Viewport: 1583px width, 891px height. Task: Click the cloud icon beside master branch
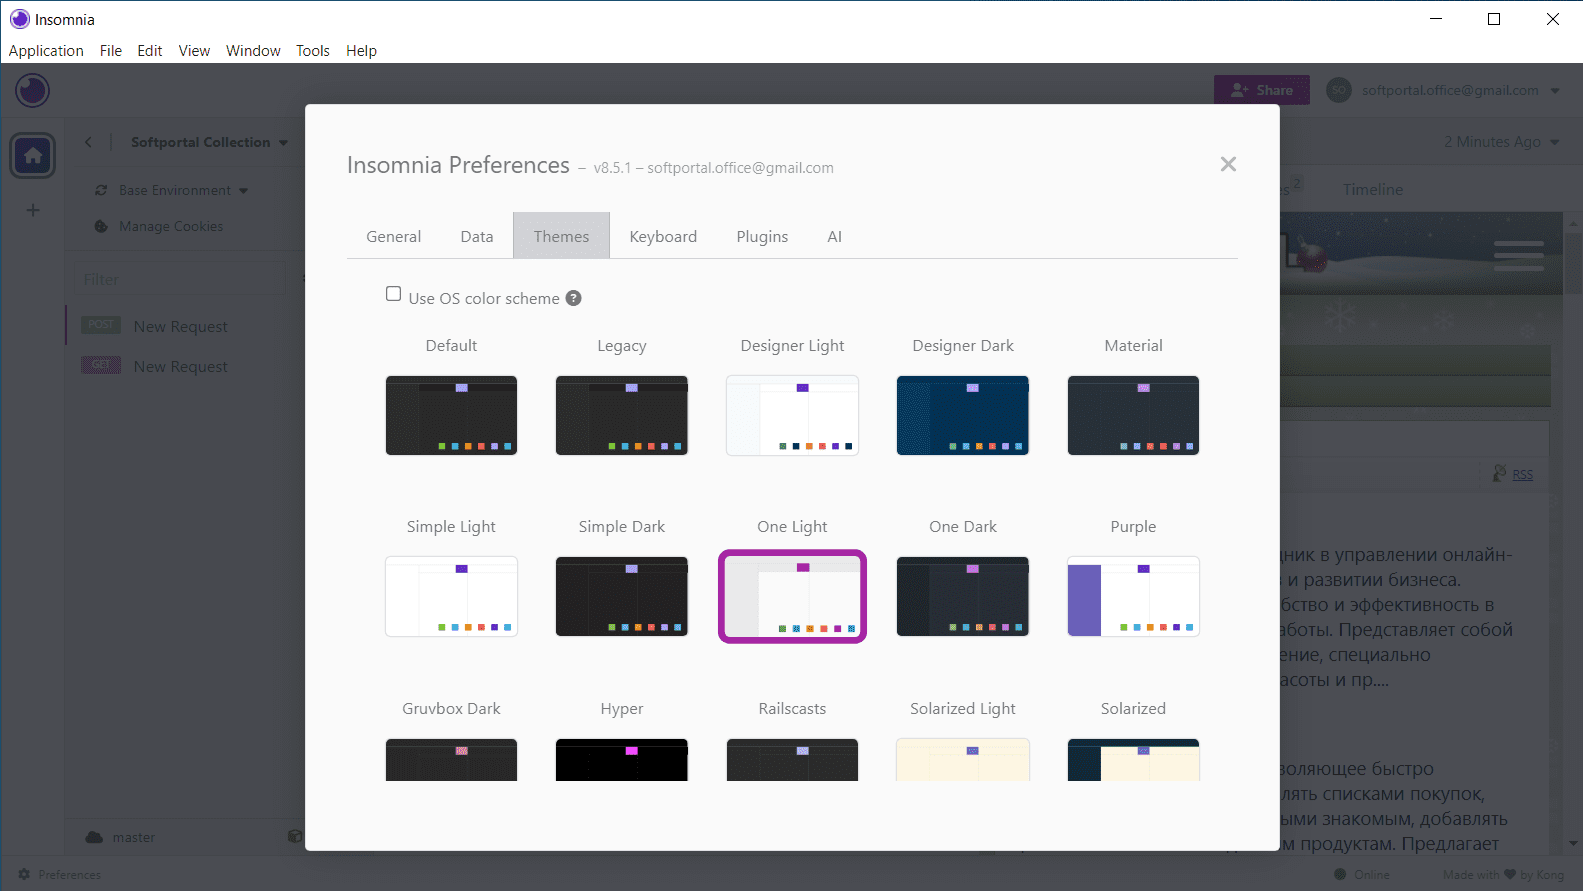pyautogui.click(x=94, y=837)
